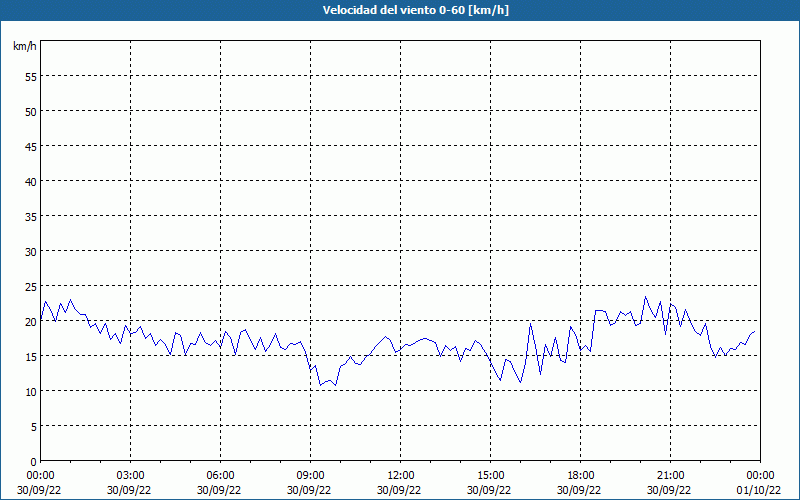Click the '00:00' time label above 01/10/22
The height and width of the screenshot is (500, 800).
(x=760, y=476)
